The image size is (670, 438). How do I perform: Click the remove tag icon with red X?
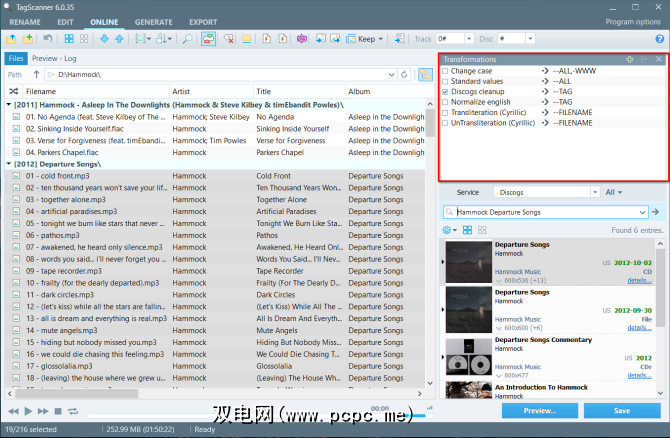(x=229, y=39)
